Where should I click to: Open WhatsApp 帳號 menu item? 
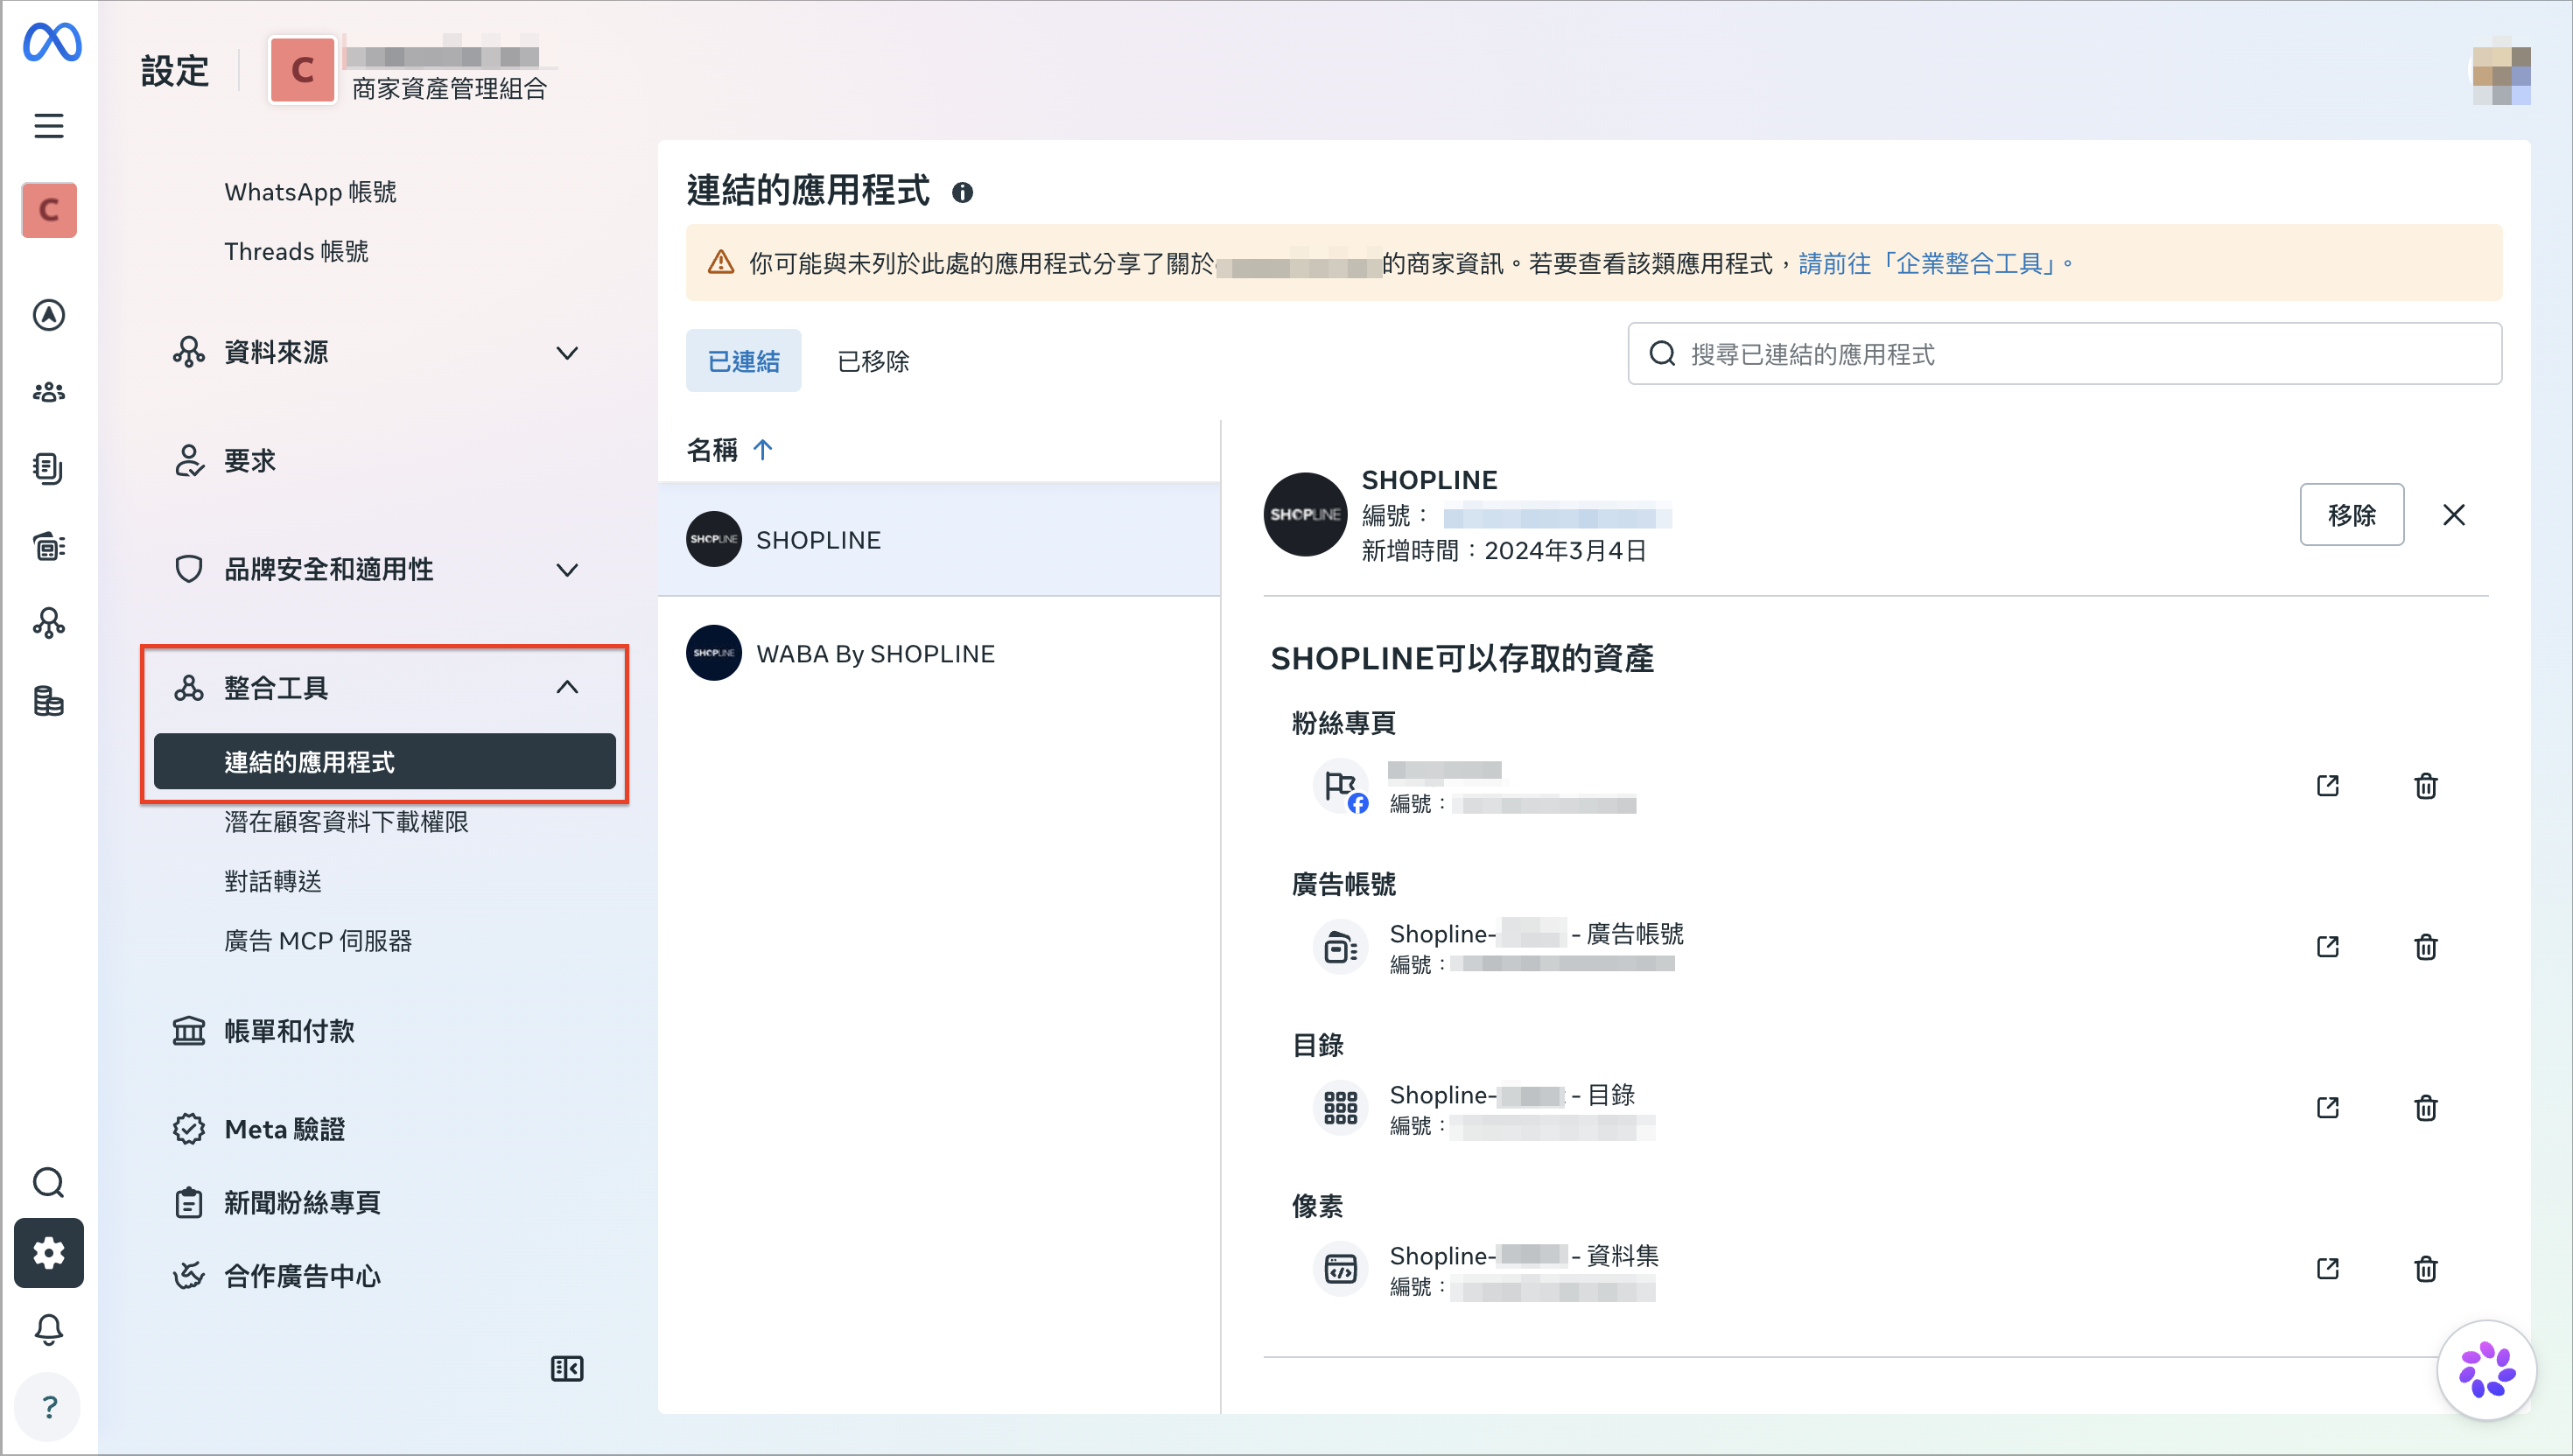[x=310, y=192]
